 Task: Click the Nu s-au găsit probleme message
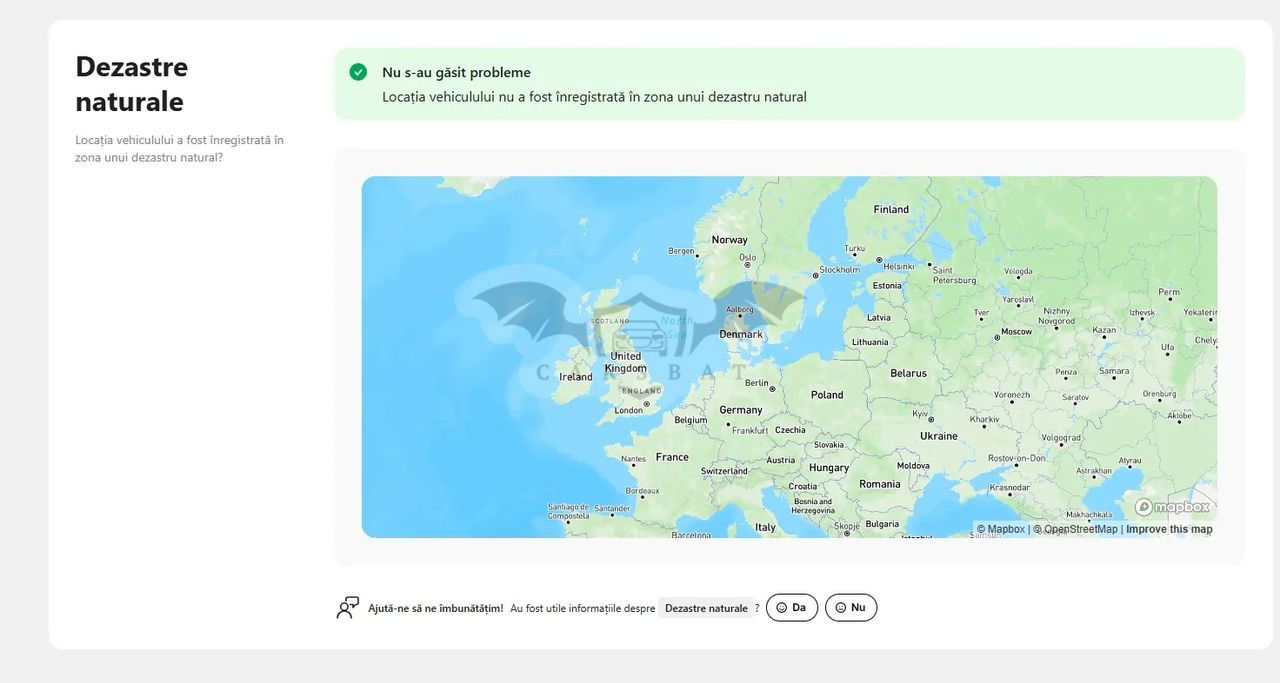(x=456, y=72)
